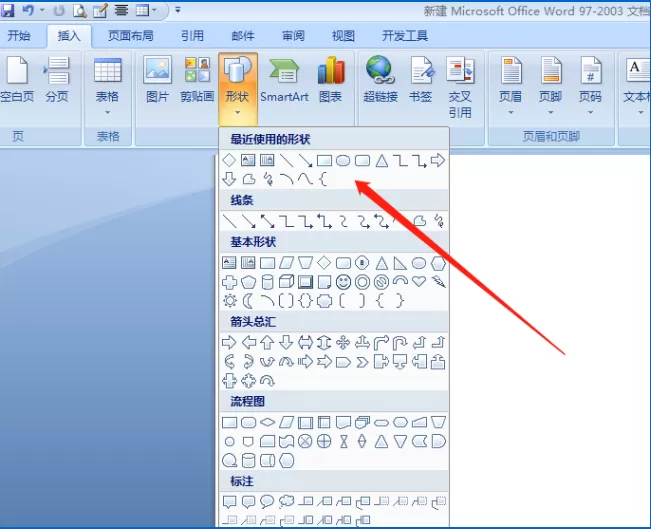Viewport: 651px width, 529px height.
Task: Select the up arrow in 箭头总汇
Action: tap(267, 343)
